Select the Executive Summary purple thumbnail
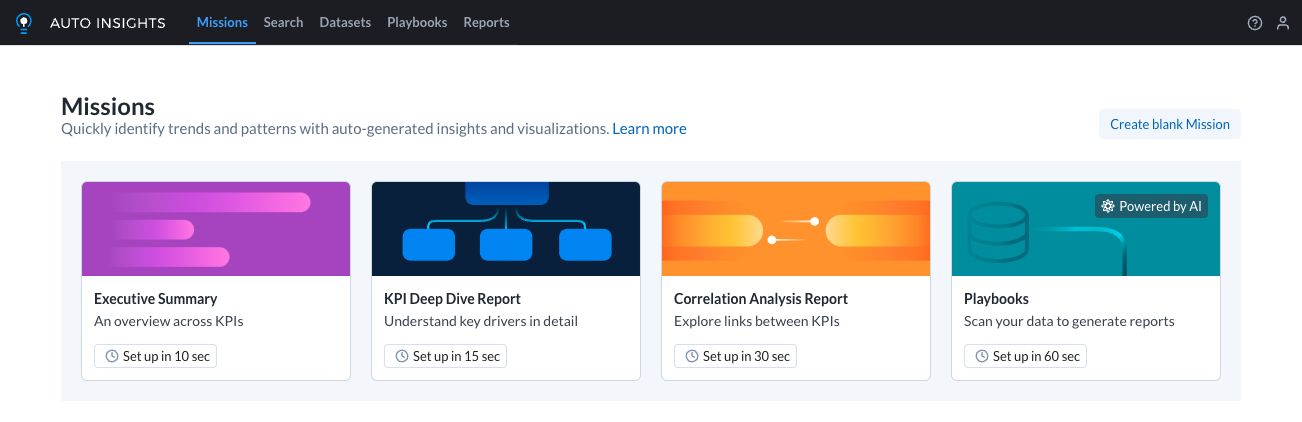 [x=216, y=229]
